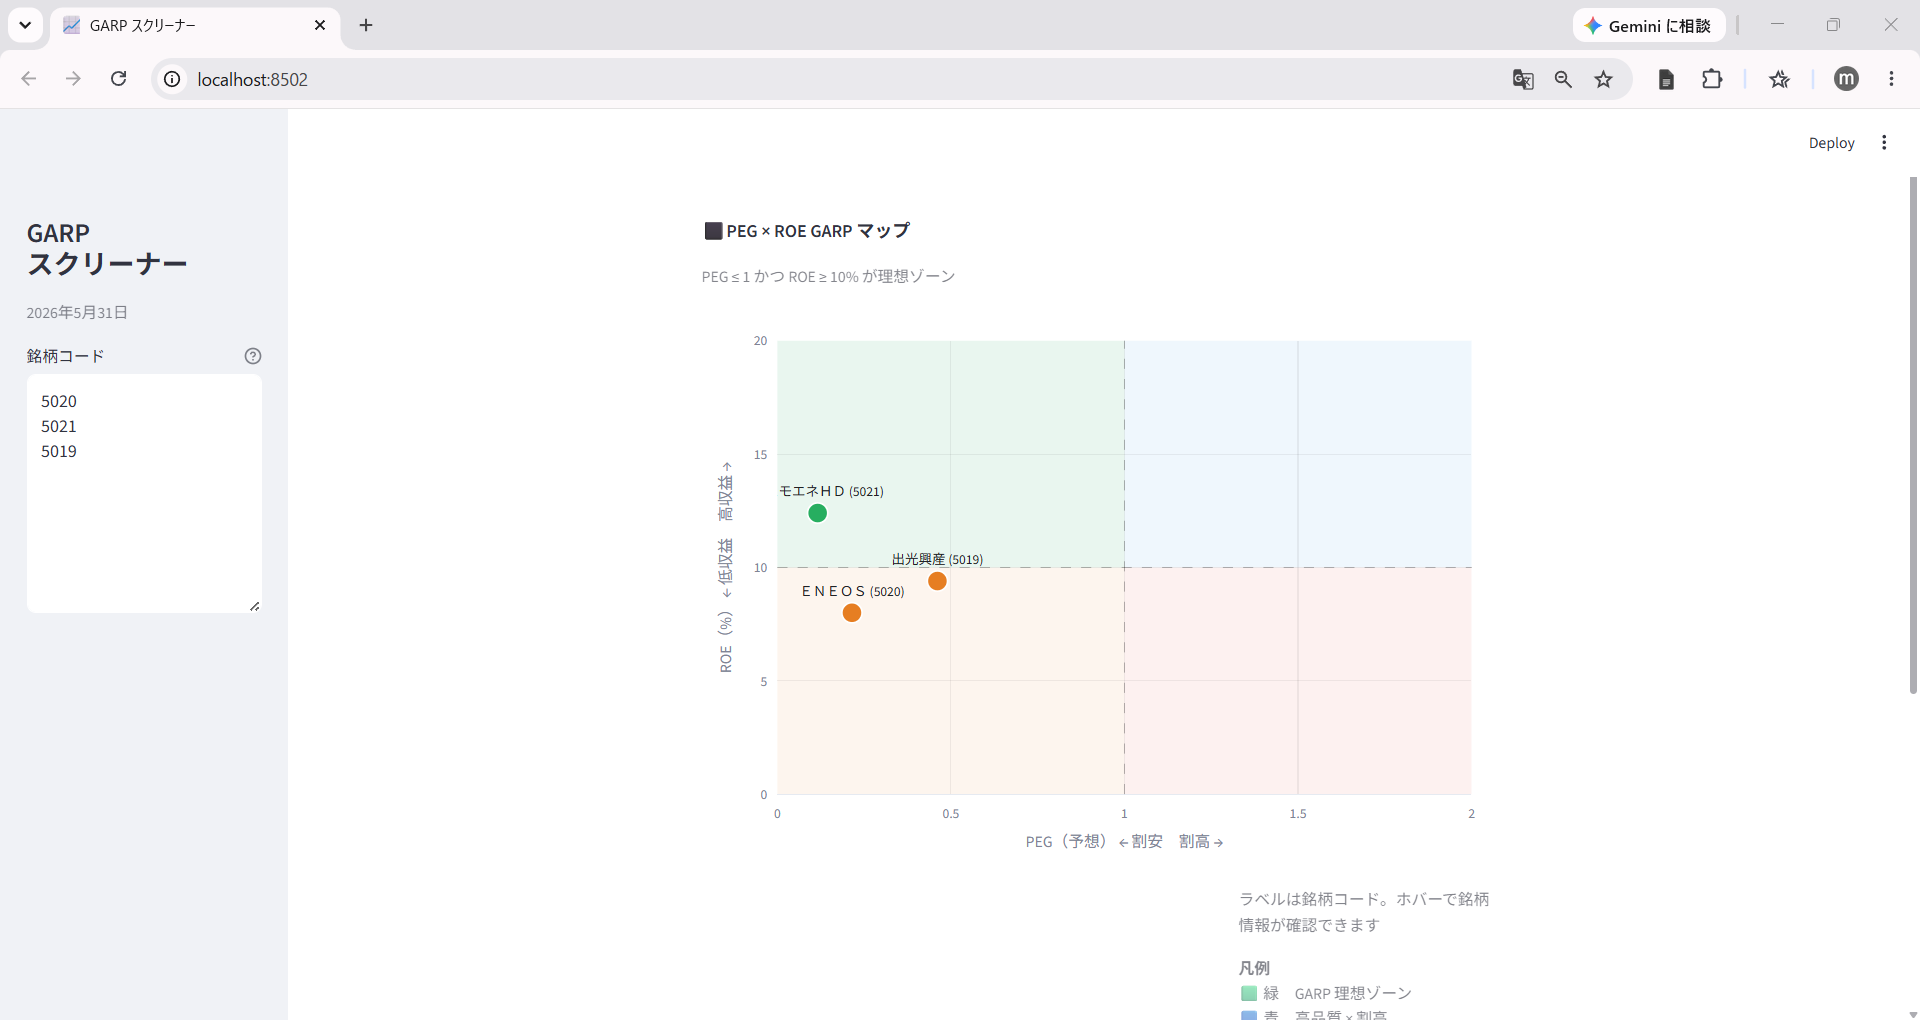
Task: Click the 凡例 legend heading
Action: click(x=1254, y=968)
